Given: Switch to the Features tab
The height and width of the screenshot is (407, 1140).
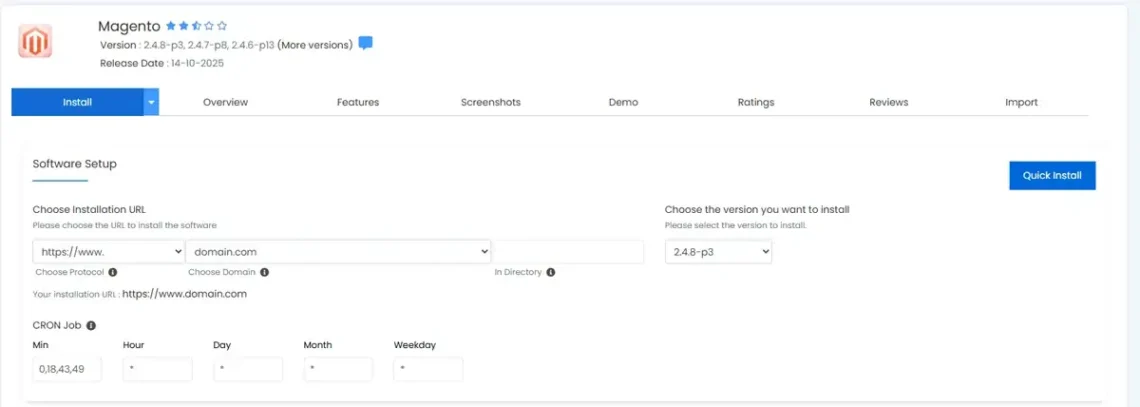Looking at the screenshot, I should tap(358, 102).
